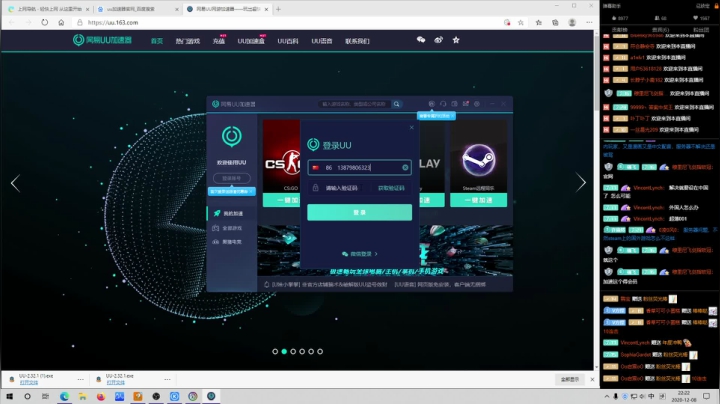Image resolution: width=720 pixels, height=404 pixels.
Task: Open Firefox from the taskbar
Action: (x=101, y=396)
